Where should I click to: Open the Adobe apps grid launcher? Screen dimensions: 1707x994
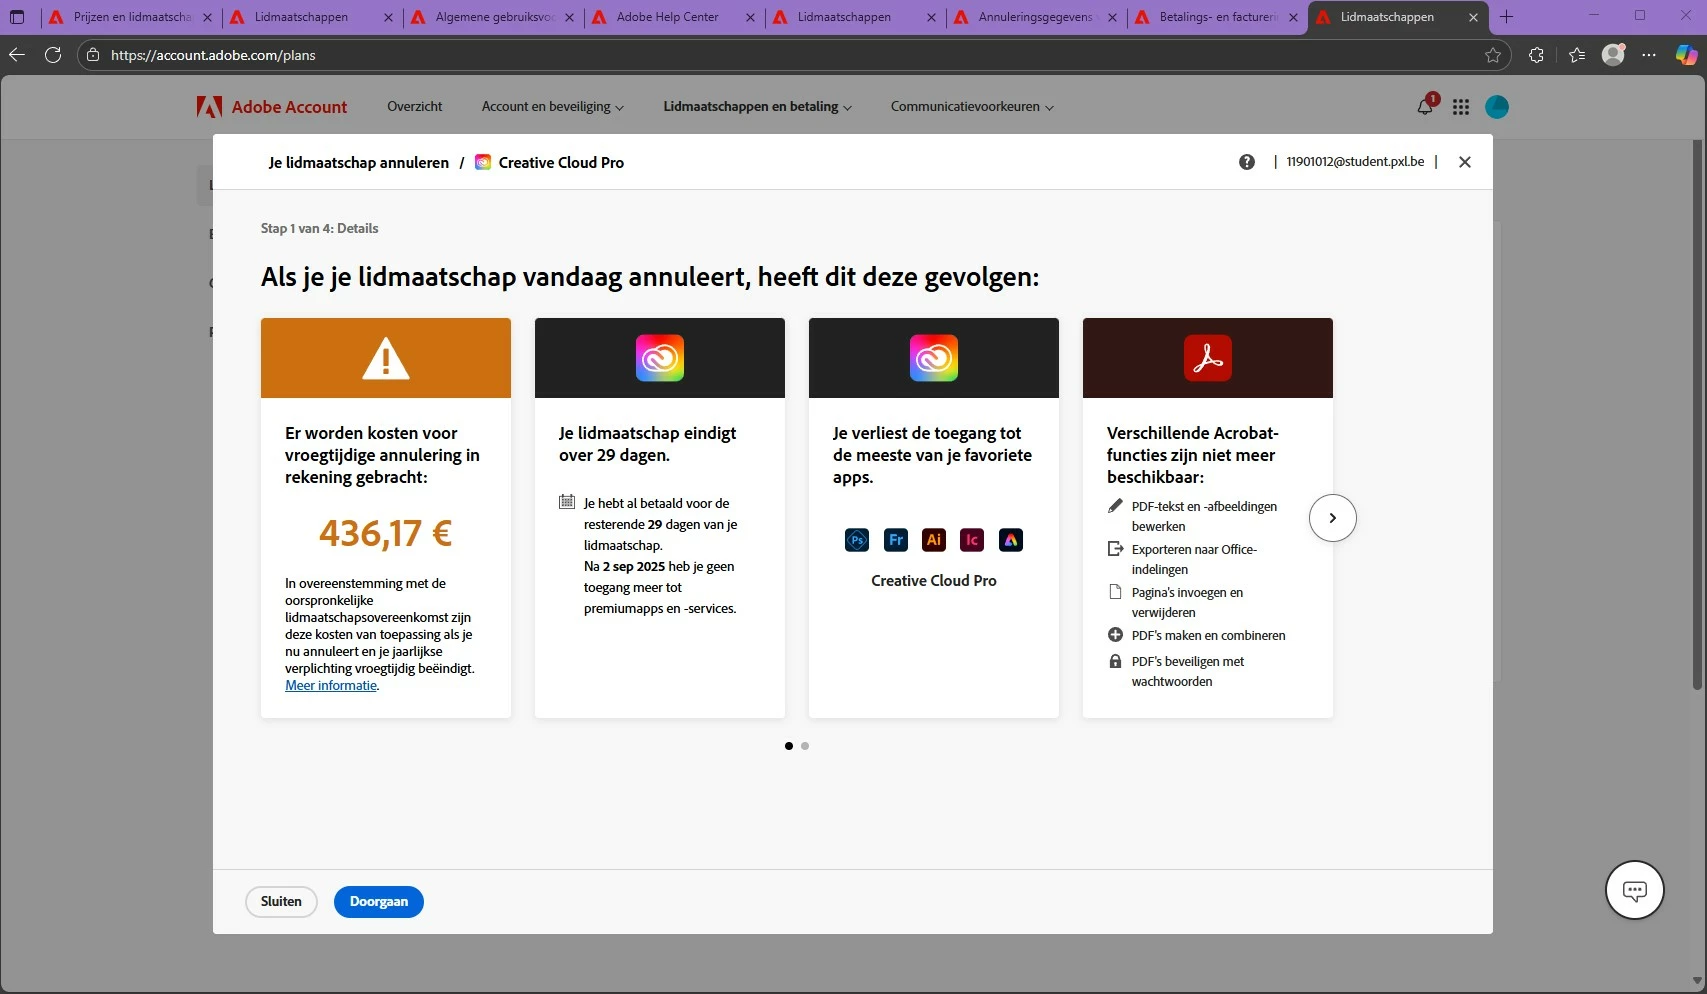1461,107
